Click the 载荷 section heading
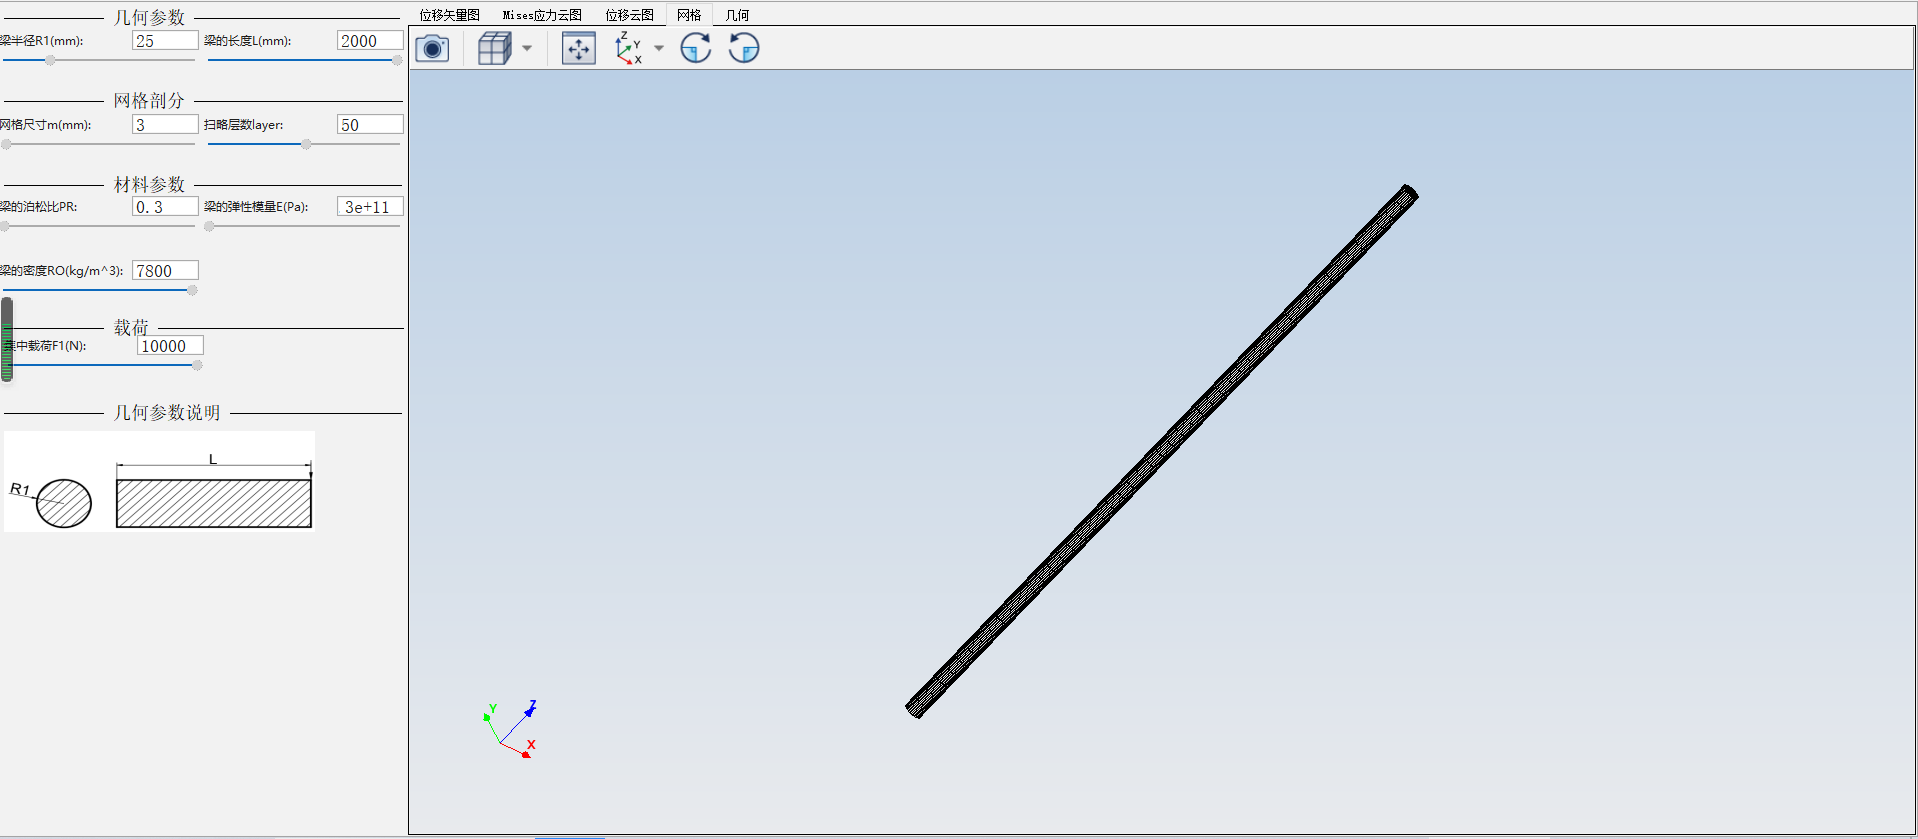 (131, 328)
